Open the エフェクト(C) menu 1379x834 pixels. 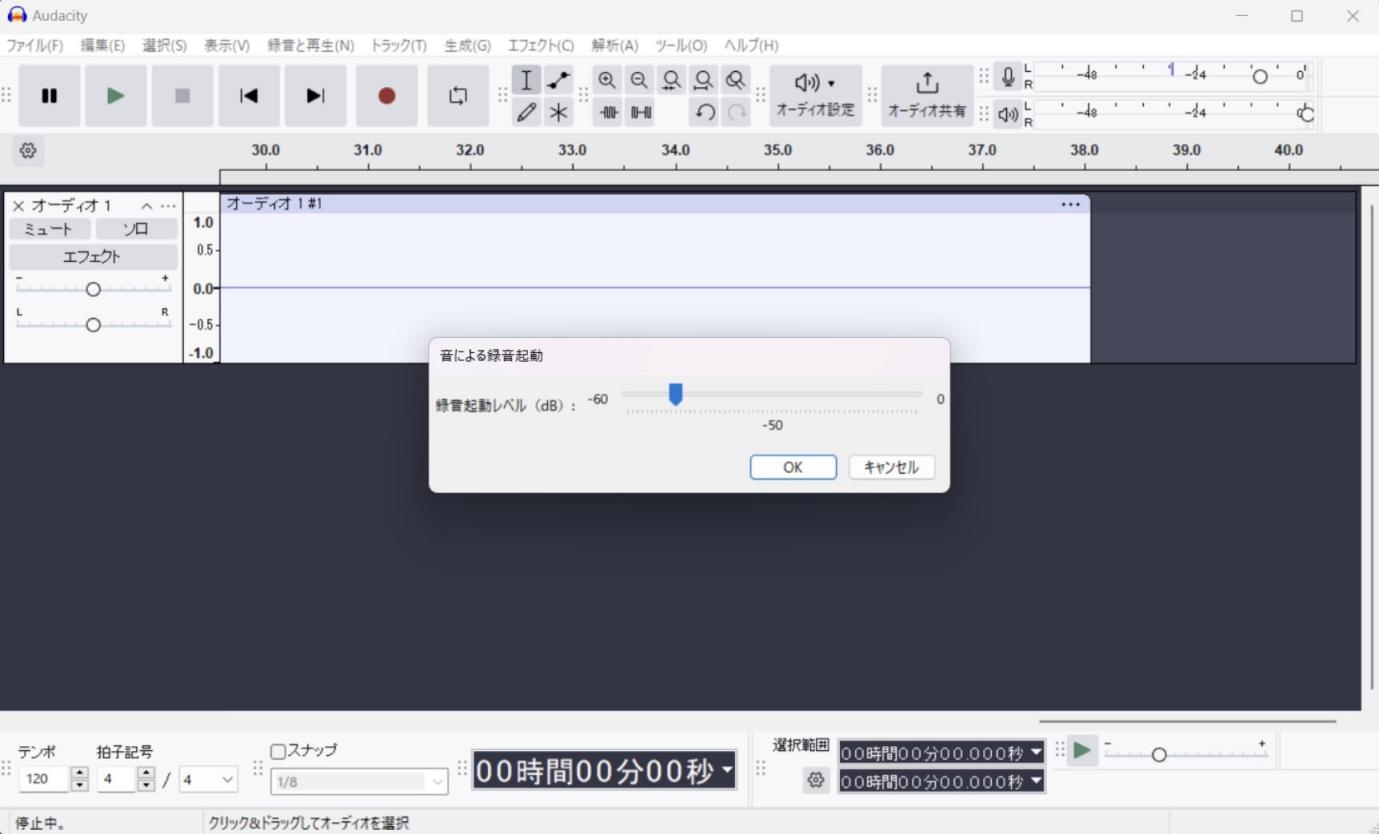click(541, 45)
